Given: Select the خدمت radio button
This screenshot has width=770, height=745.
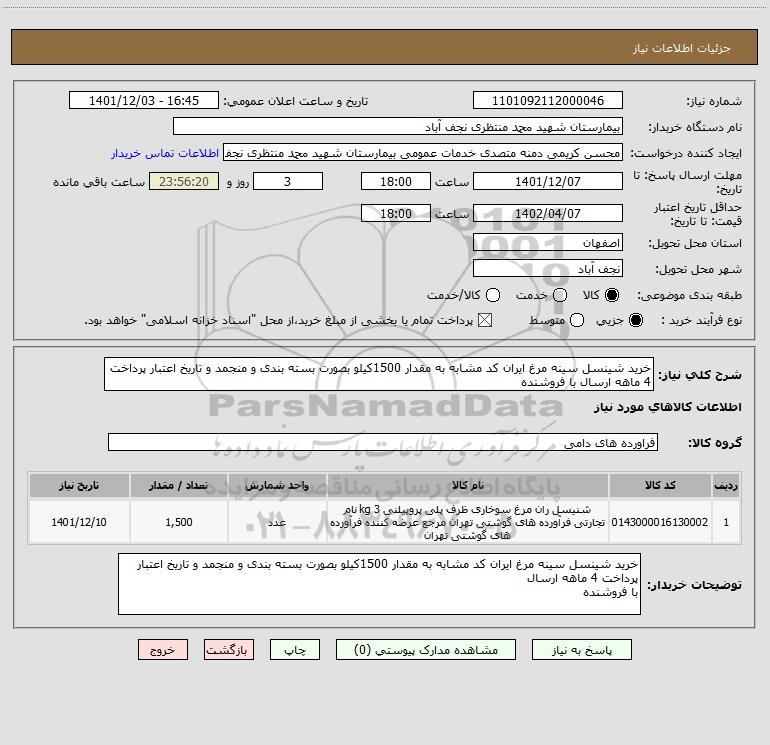Looking at the screenshot, I should coord(560,295).
